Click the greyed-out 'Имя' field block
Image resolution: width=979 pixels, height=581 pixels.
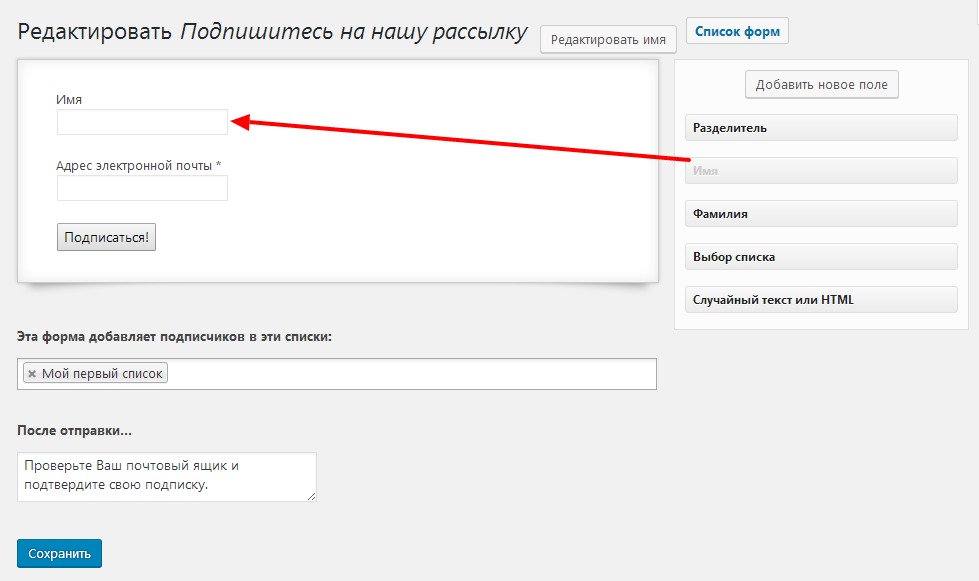[821, 171]
